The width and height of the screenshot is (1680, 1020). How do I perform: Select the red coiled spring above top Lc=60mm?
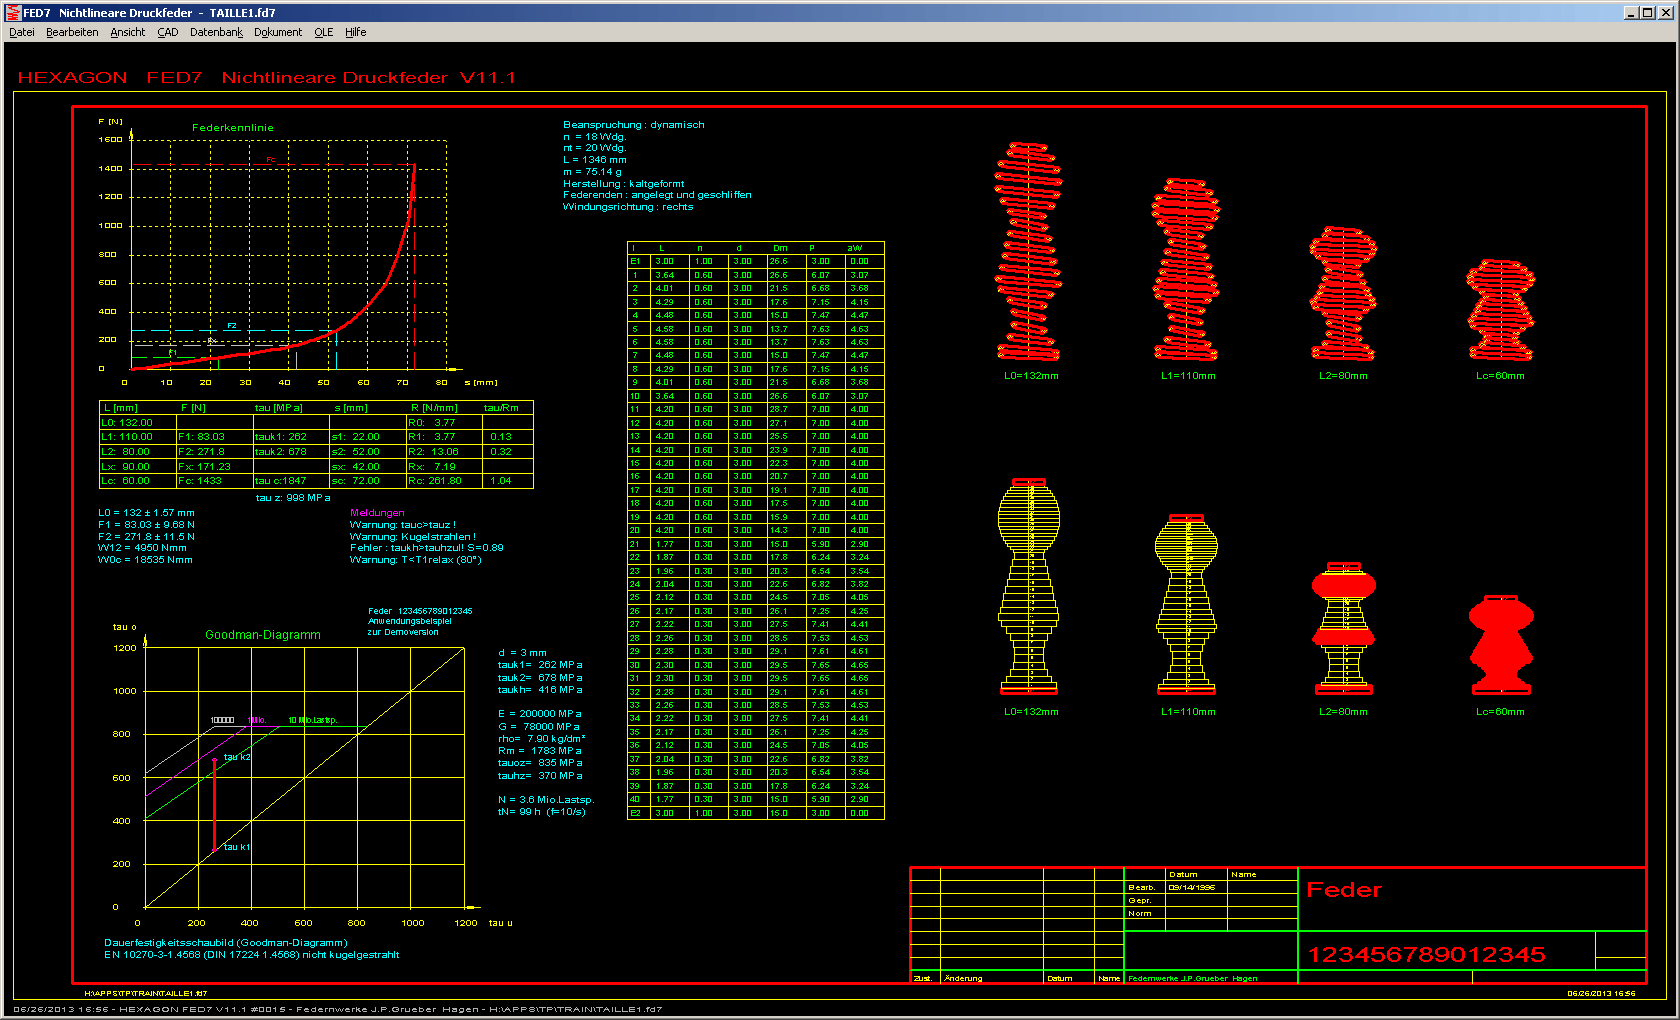tap(1500, 310)
